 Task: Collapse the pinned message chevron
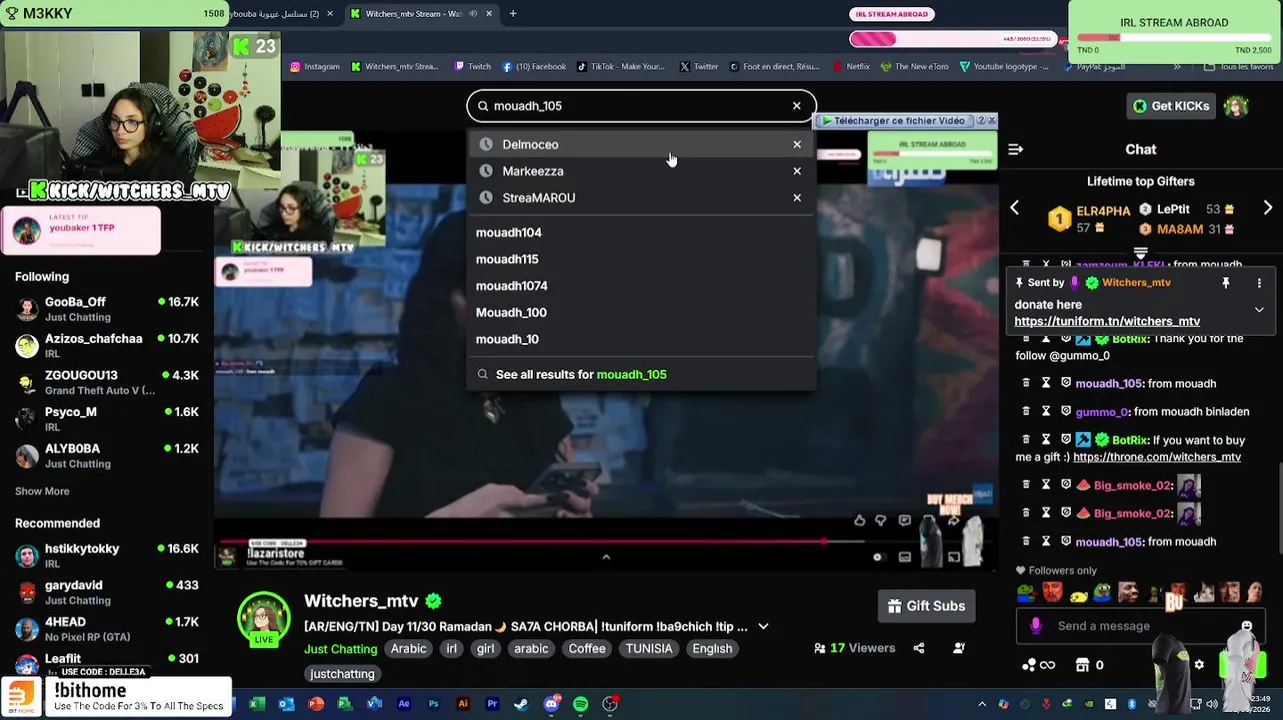(1259, 310)
